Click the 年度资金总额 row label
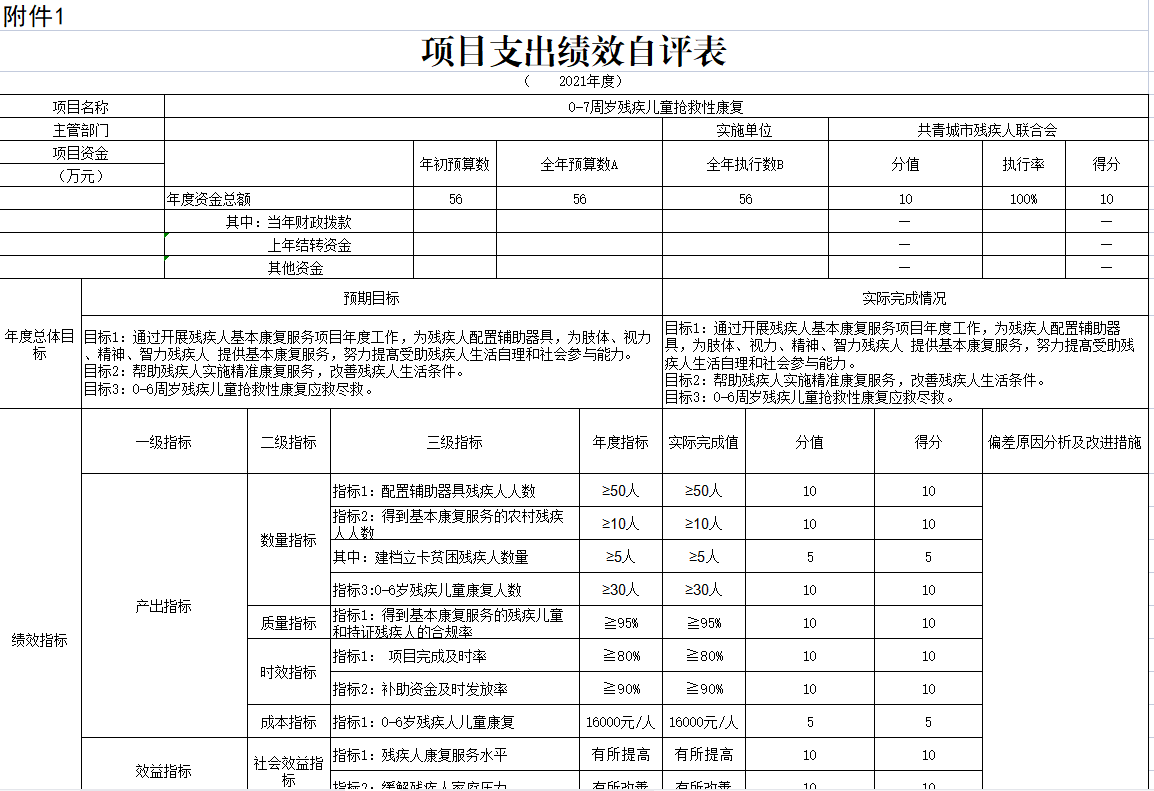The height and width of the screenshot is (791, 1154). coord(216,199)
